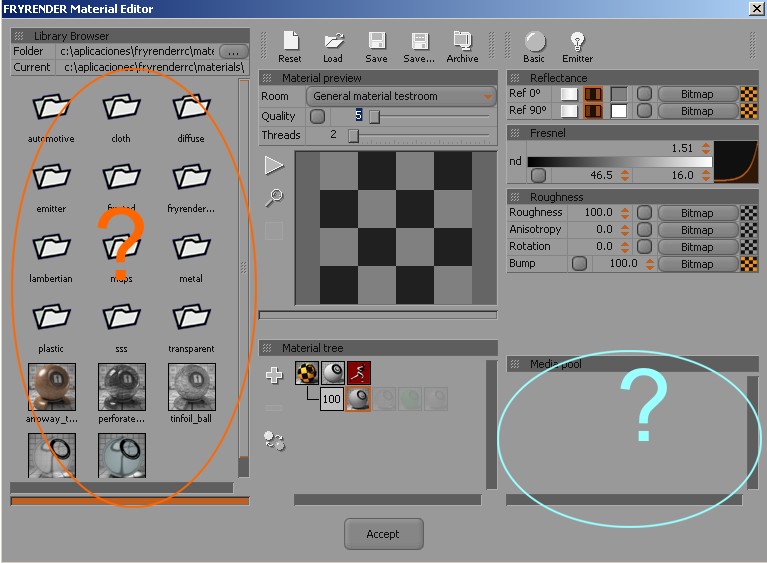The image size is (767, 563).
Task: Click Bitmap button for Ref 90º
Action: 698,111
